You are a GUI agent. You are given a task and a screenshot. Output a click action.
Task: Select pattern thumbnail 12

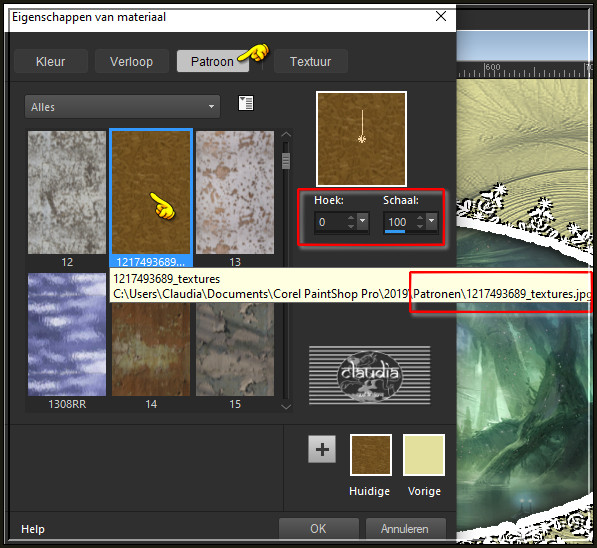coord(67,192)
